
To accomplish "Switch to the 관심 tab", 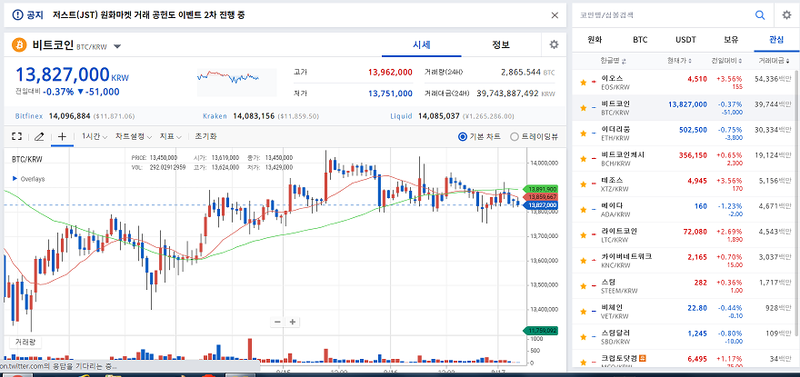I will [x=776, y=40].
